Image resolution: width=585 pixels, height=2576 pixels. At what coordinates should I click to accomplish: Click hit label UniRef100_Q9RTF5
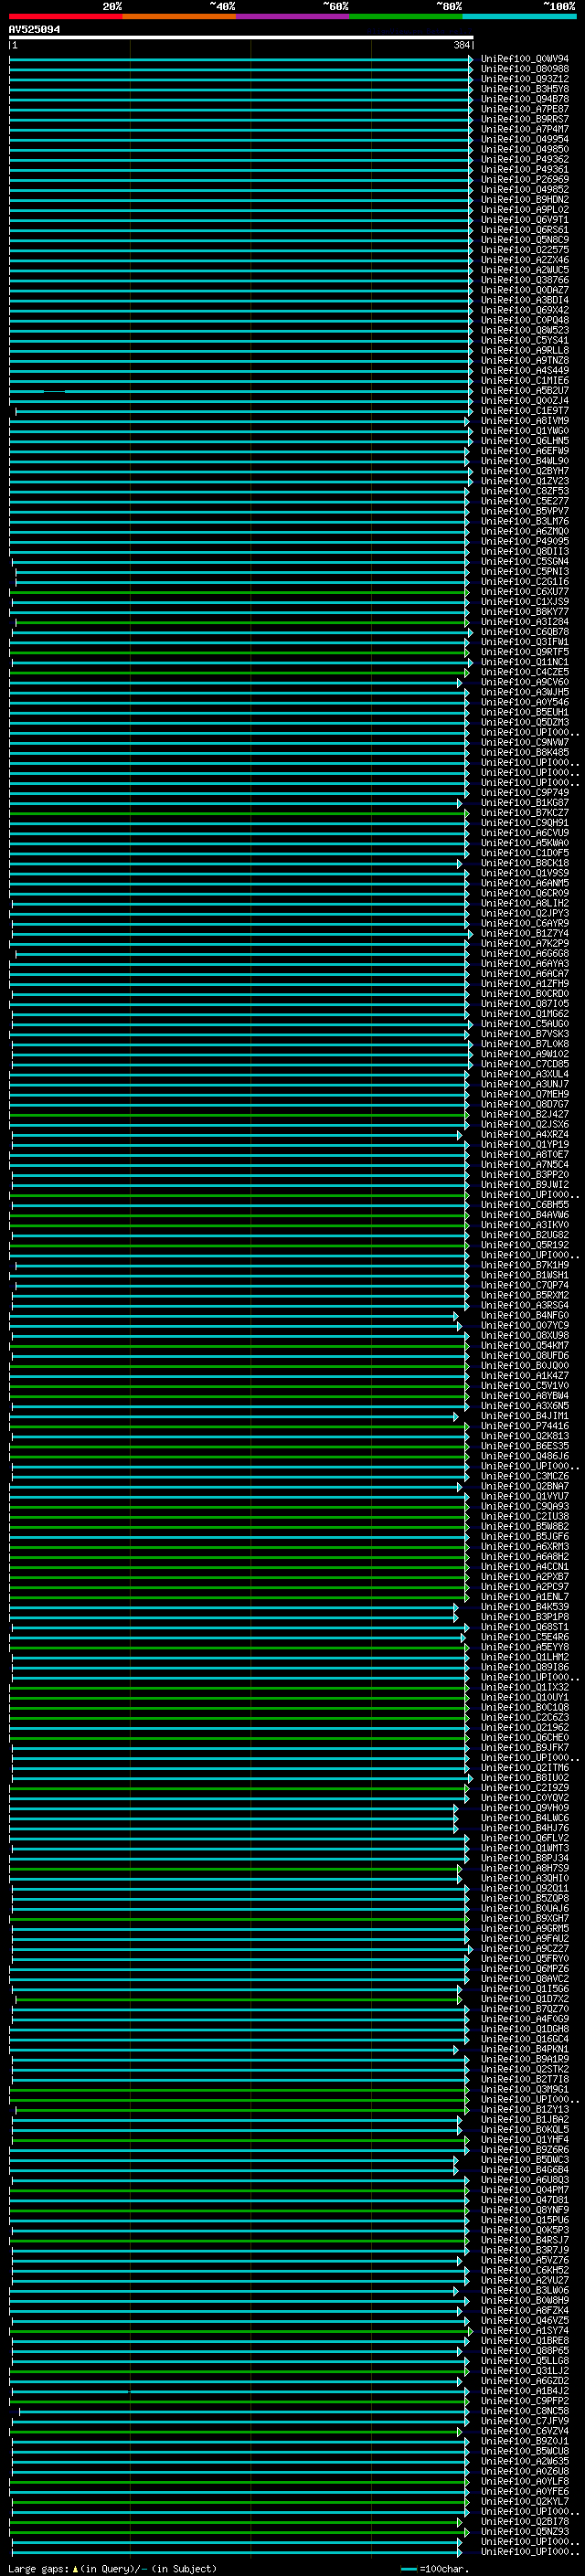pyautogui.click(x=525, y=652)
